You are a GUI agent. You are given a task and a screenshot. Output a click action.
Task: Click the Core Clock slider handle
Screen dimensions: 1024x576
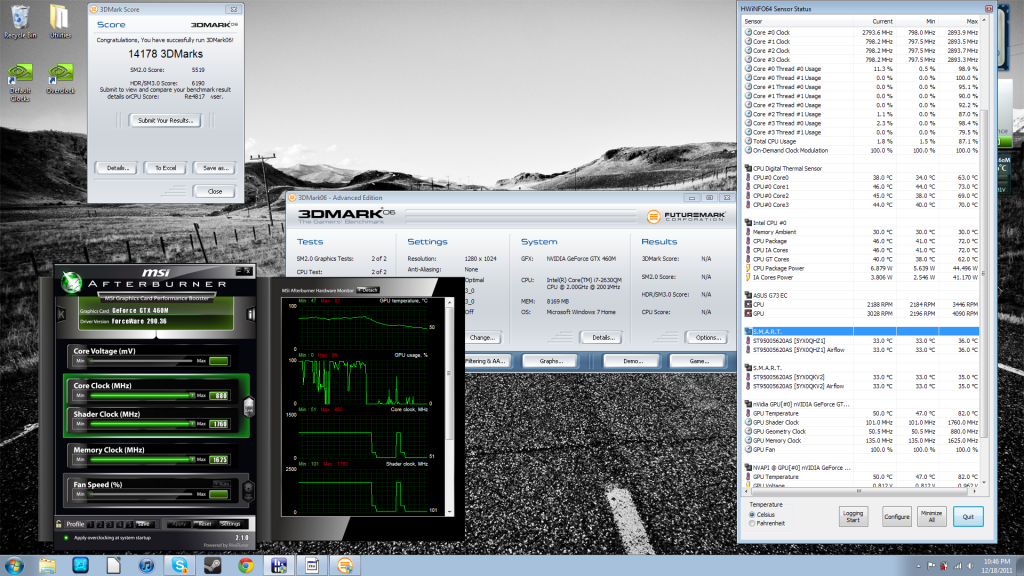[191, 396]
